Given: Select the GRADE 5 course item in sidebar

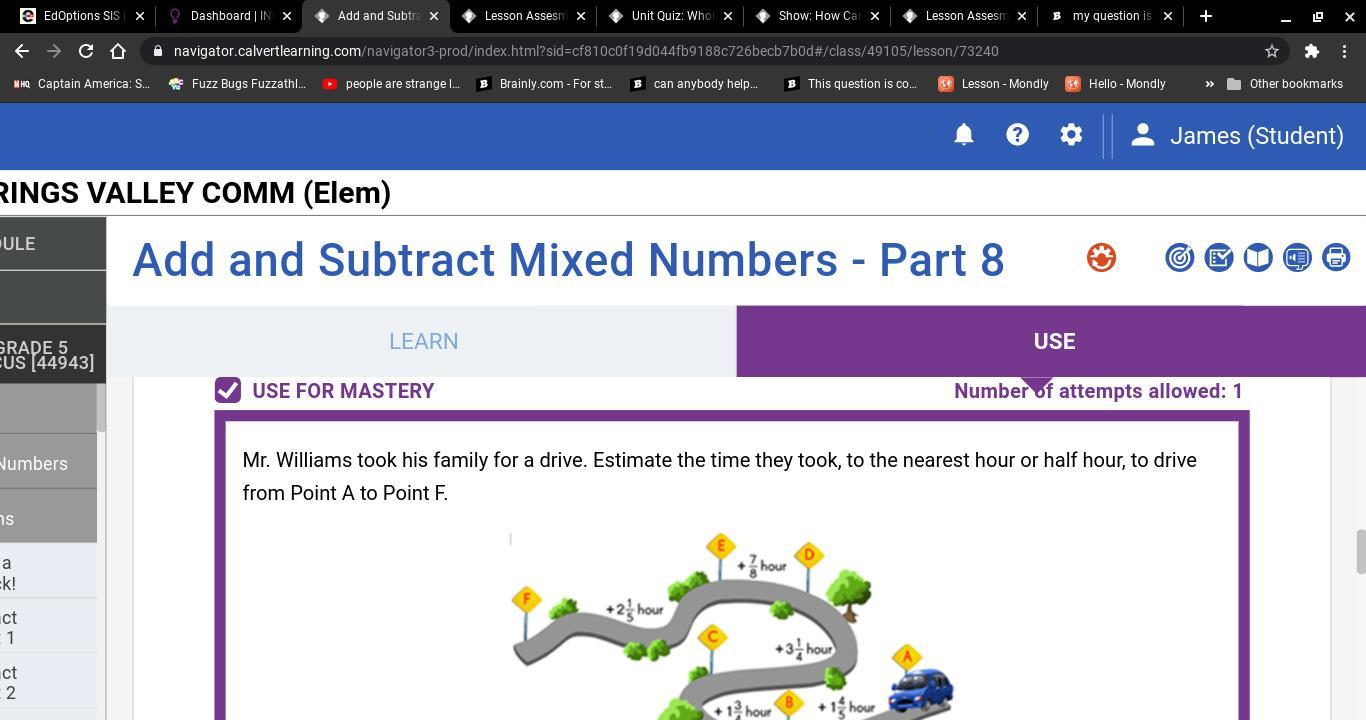Looking at the screenshot, I should pyautogui.click(x=48, y=355).
